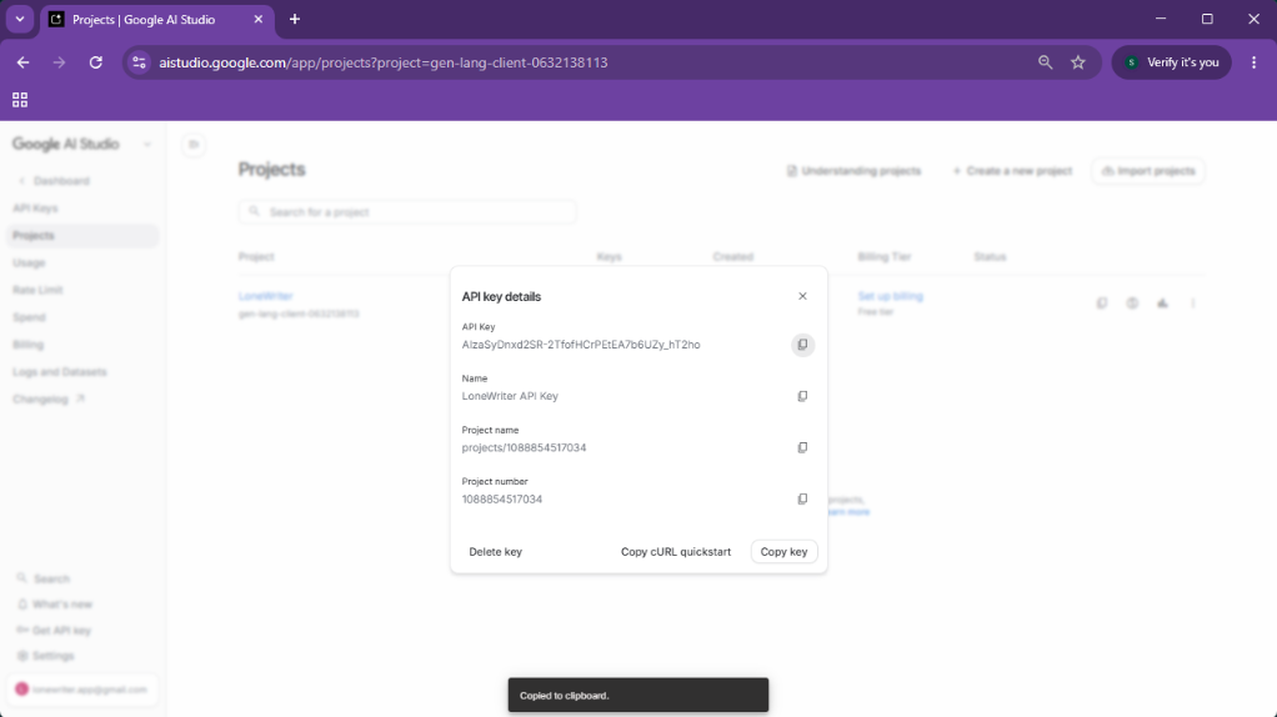The height and width of the screenshot is (717, 1277).
Task: Go back in browser history
Action: pyautogui.click(x=23, y=62)
